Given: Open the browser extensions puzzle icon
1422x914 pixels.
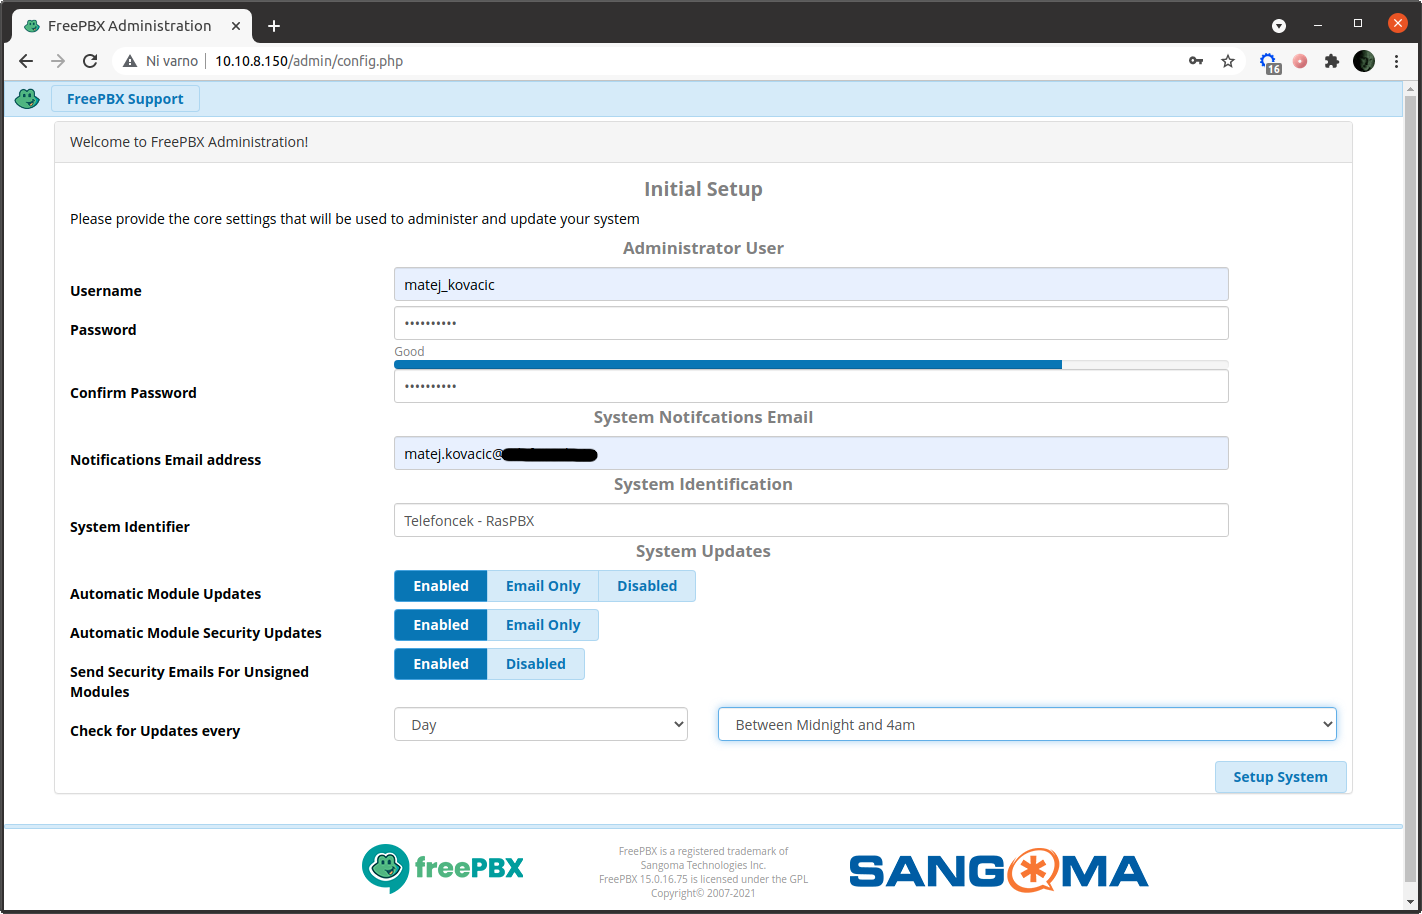Looking at the screenshot, I should (1332, 61).
